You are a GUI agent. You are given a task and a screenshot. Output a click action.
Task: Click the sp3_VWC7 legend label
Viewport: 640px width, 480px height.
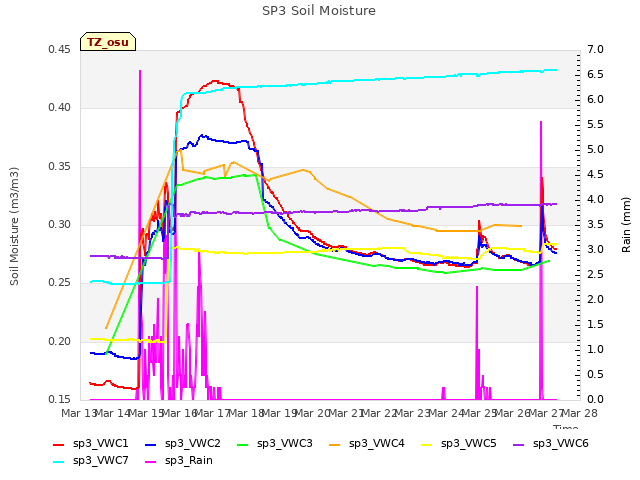tap(100, 460)
